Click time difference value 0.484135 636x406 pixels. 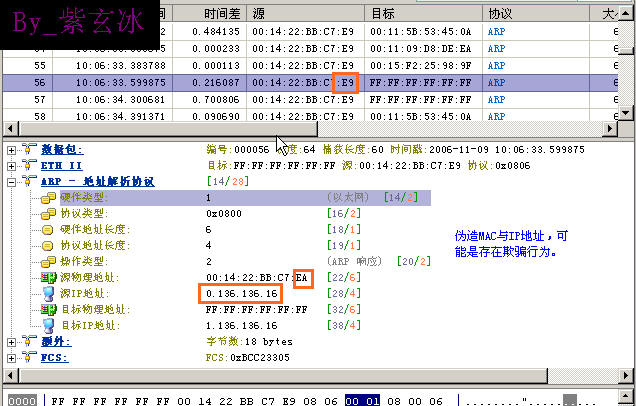[216, 32]
